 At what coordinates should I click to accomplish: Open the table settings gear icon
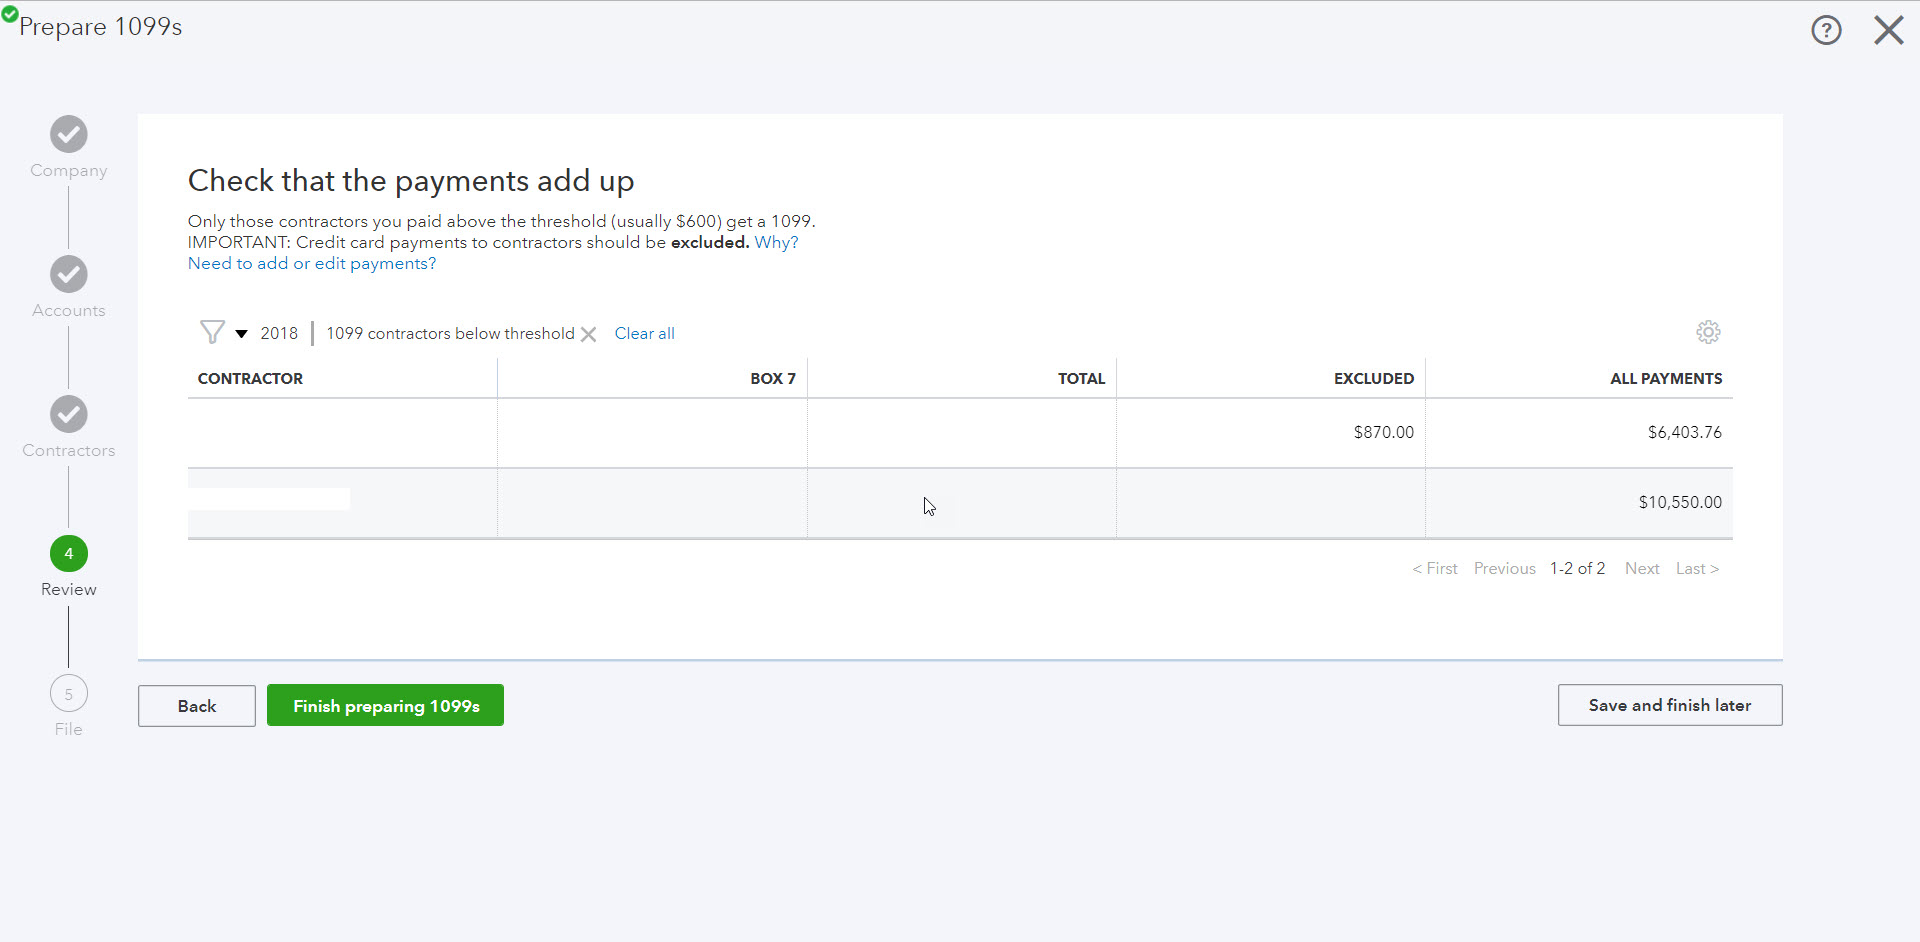pyautogui.click(x=1708, y=332)
